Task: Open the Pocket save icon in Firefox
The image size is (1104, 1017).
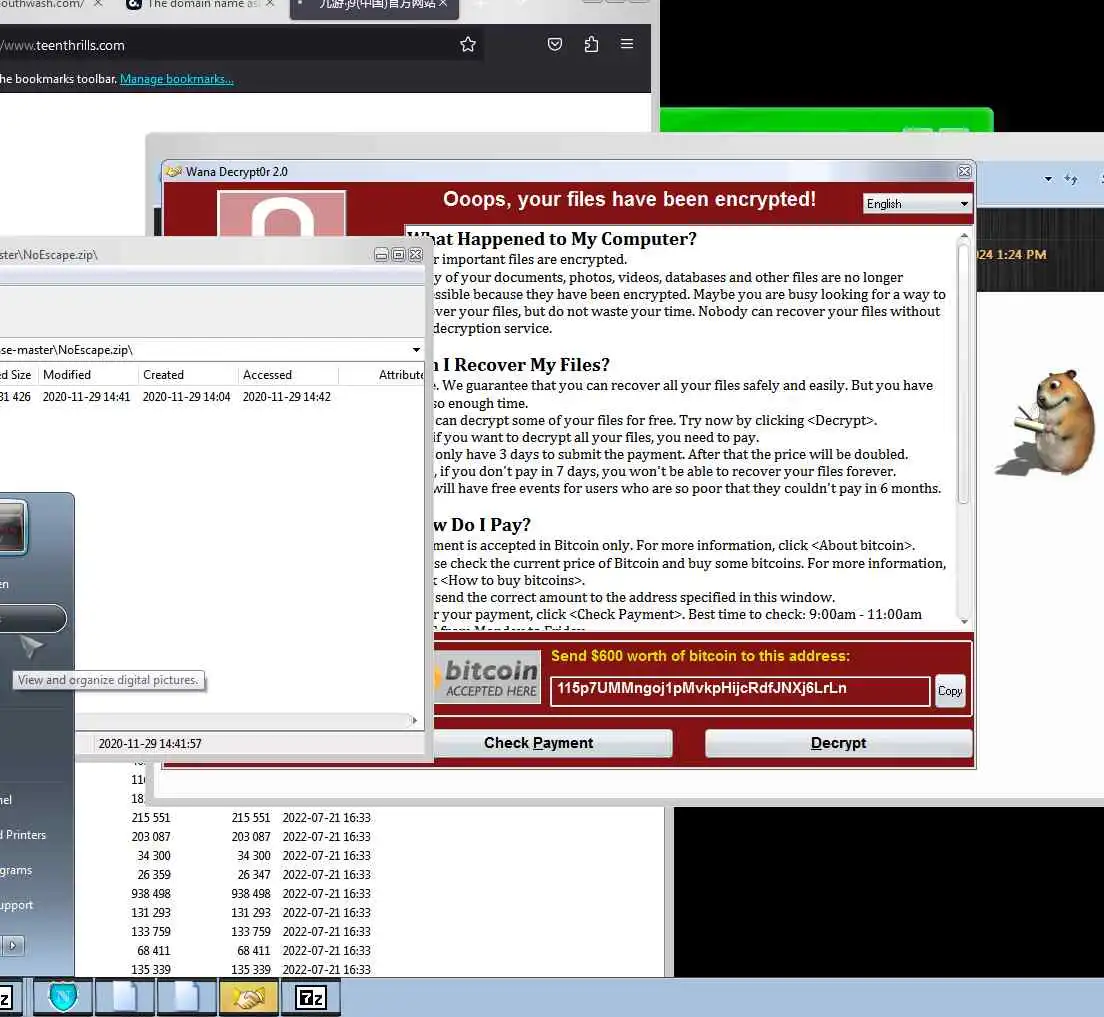Action: click(555, 44)
